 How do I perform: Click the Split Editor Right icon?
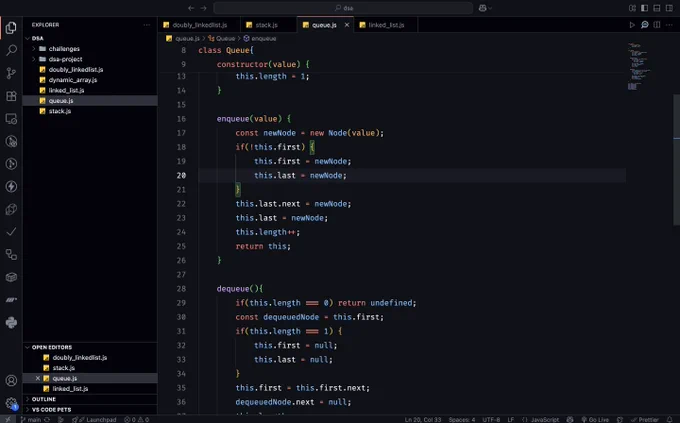[657, 25]
